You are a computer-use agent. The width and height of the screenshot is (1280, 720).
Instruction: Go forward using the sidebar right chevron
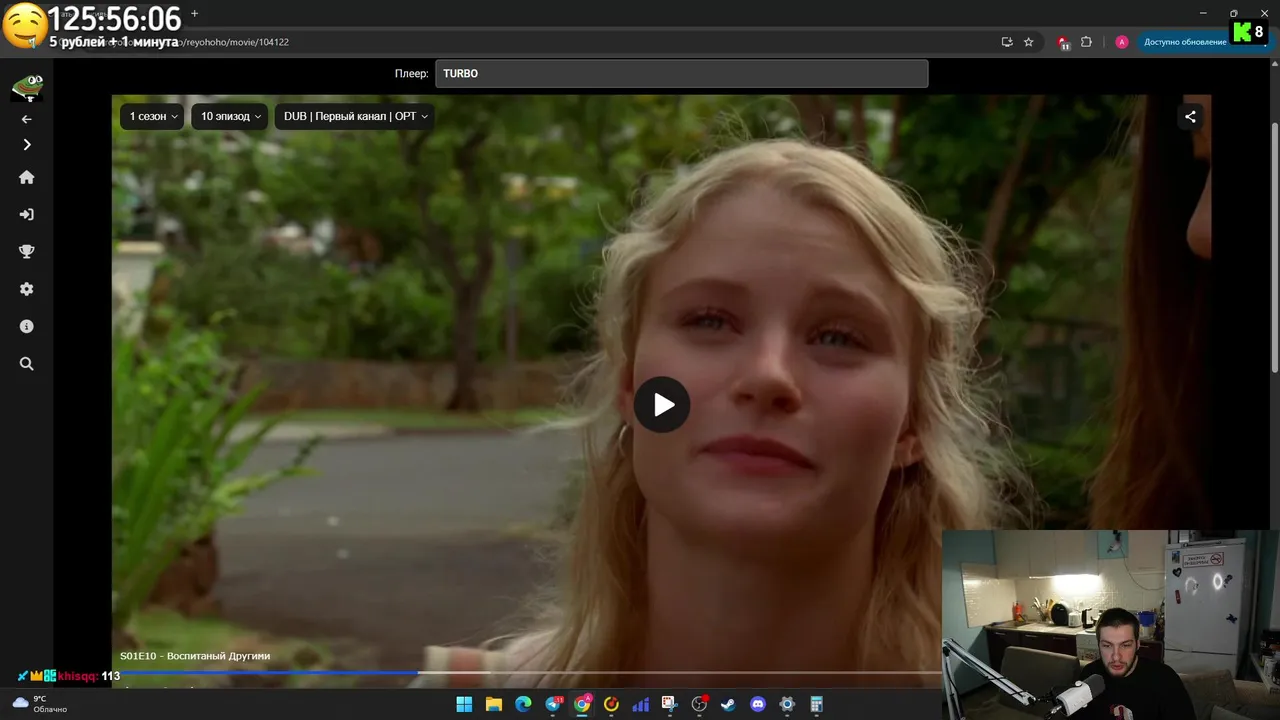coord(27,145)
